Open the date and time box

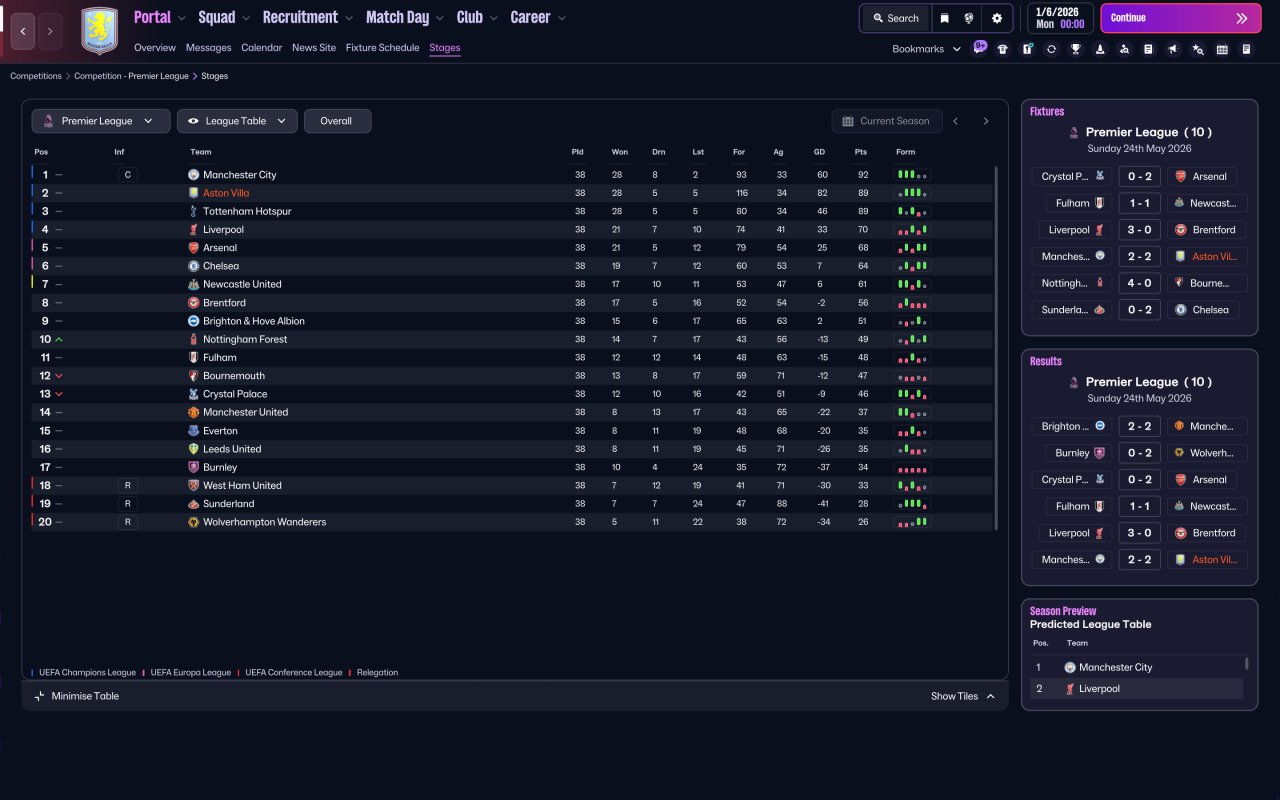(x=1060, y=18)
